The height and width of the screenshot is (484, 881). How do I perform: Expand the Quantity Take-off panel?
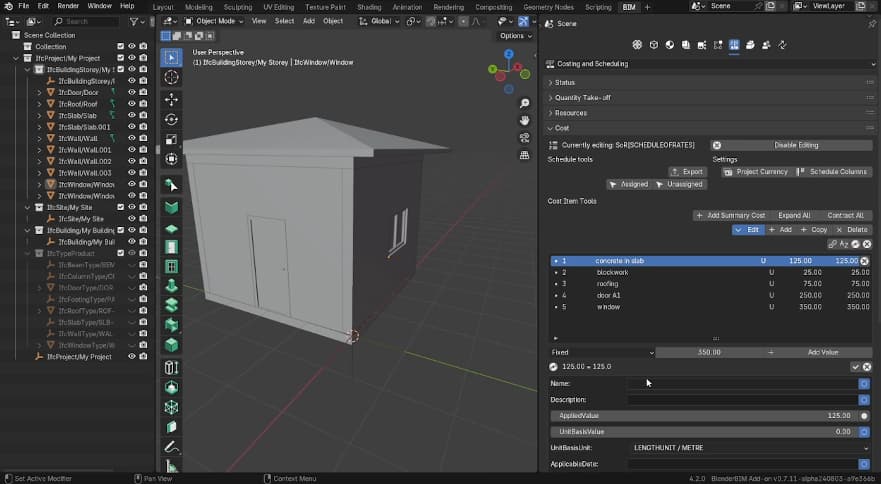pyautogui.click(x=582, y=98)
